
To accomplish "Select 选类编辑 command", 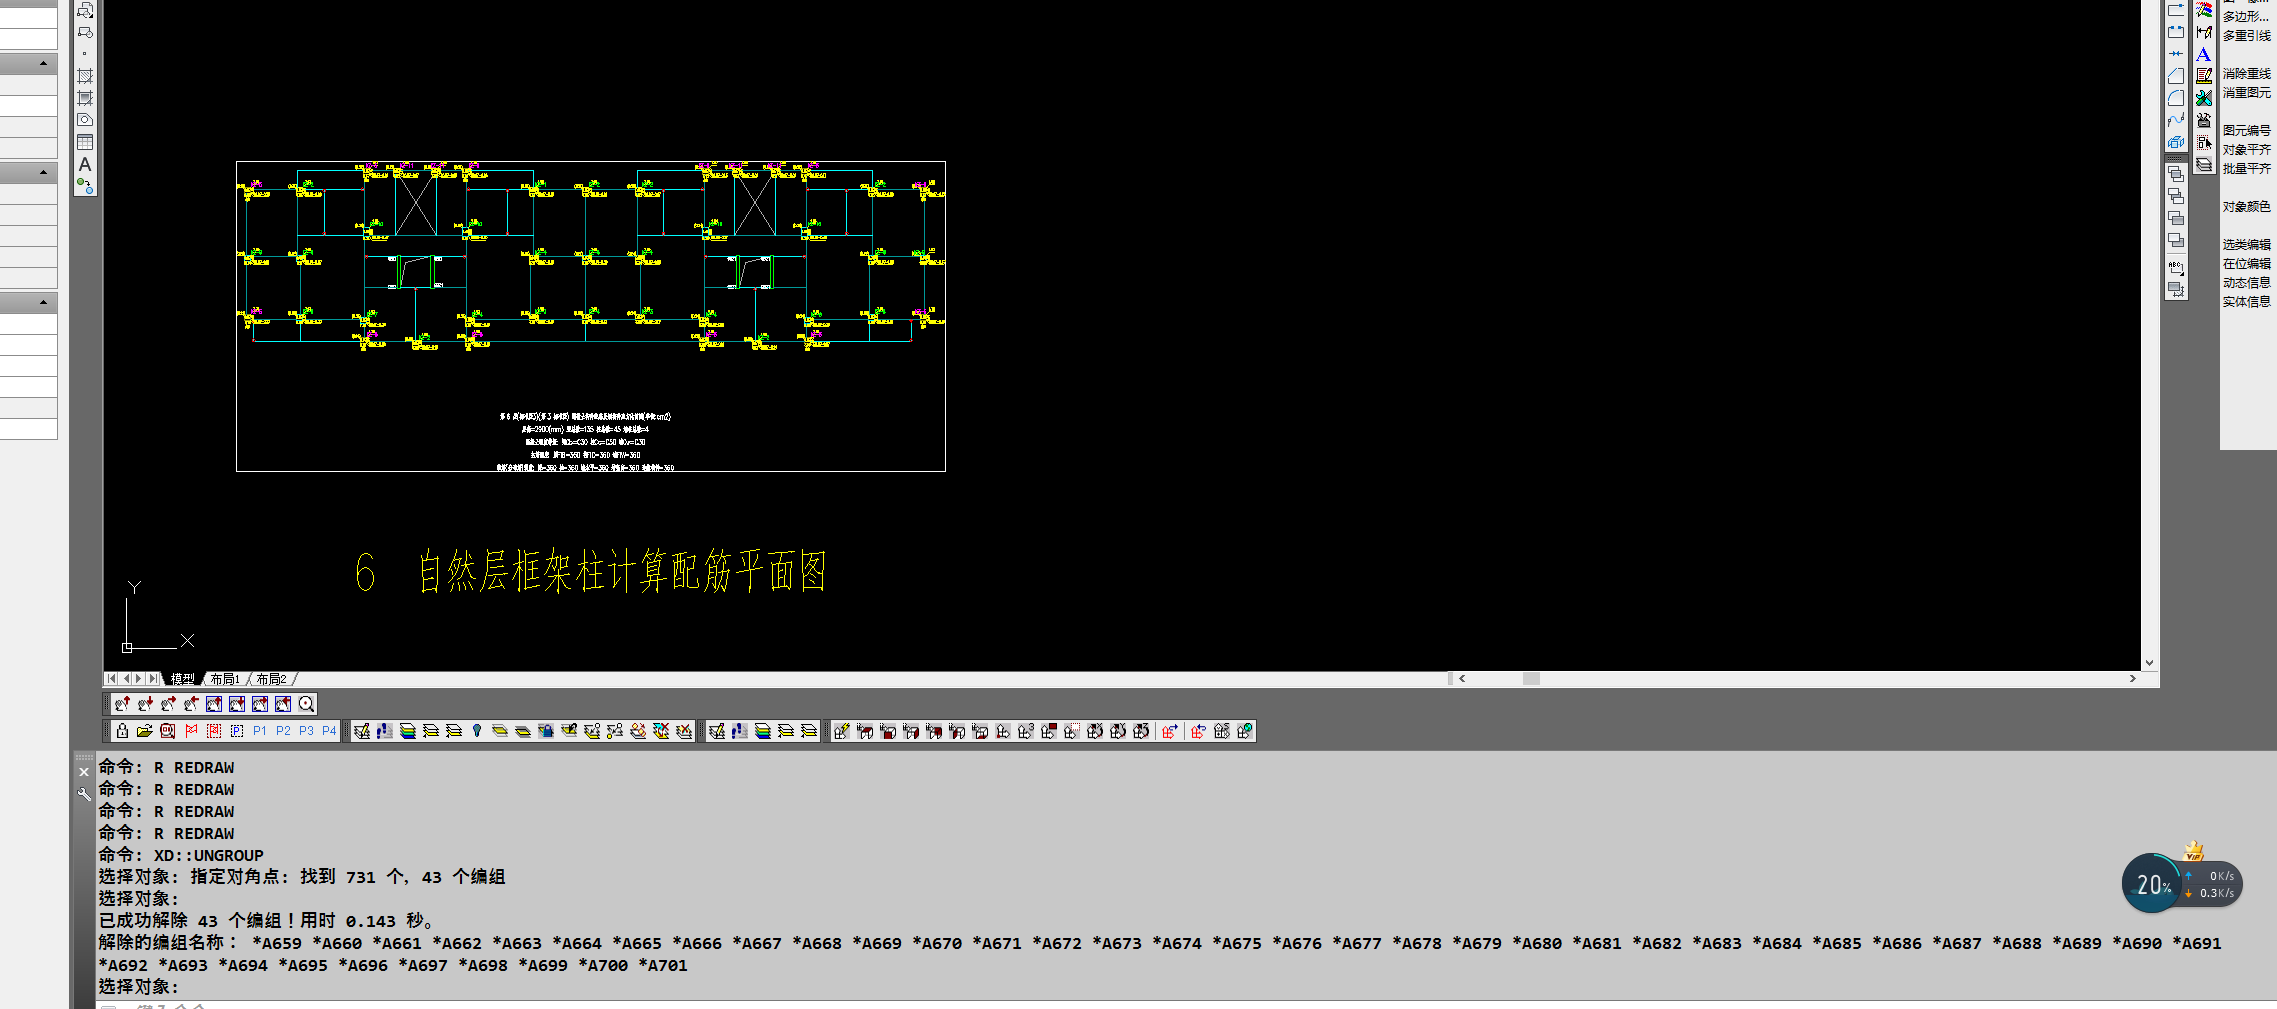I will coord(2246,244).
